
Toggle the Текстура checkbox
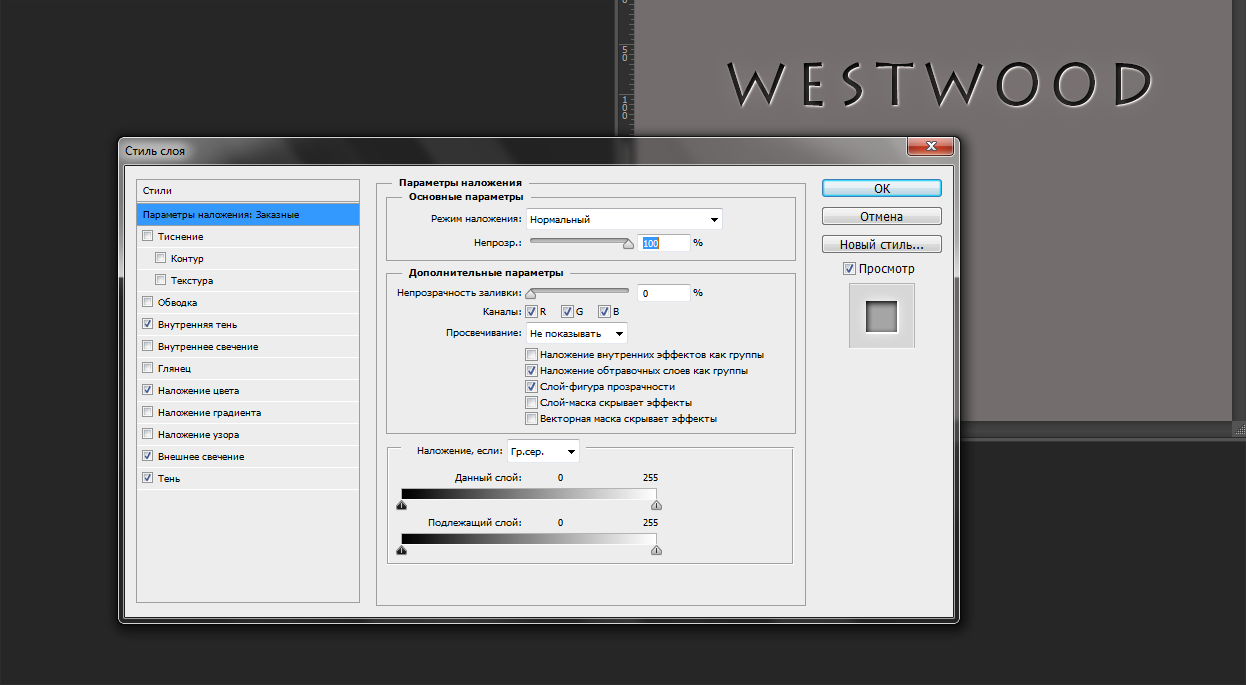161,281
